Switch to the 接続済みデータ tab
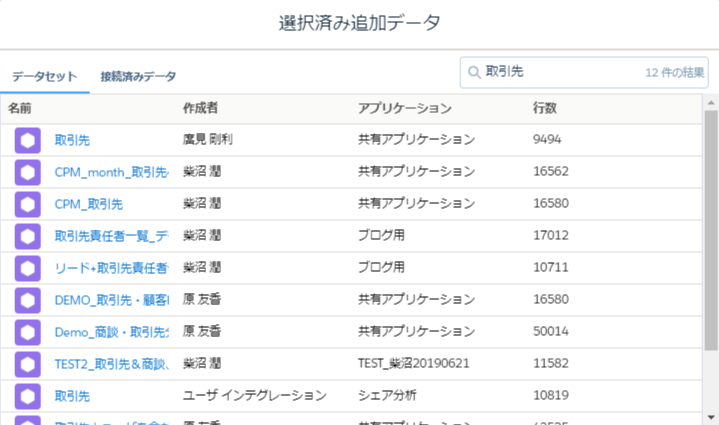Screen dimensions: 719x425 click(138, 77)
